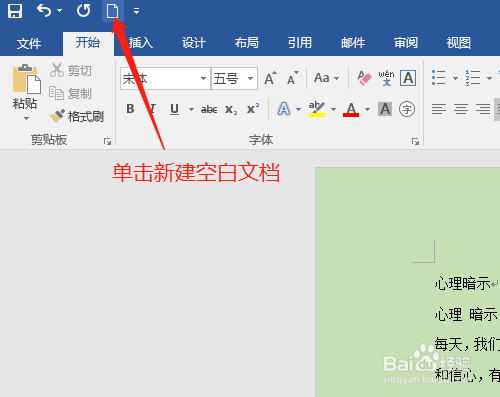
Task: Switch to the 视图 tab
Action: 459,43
